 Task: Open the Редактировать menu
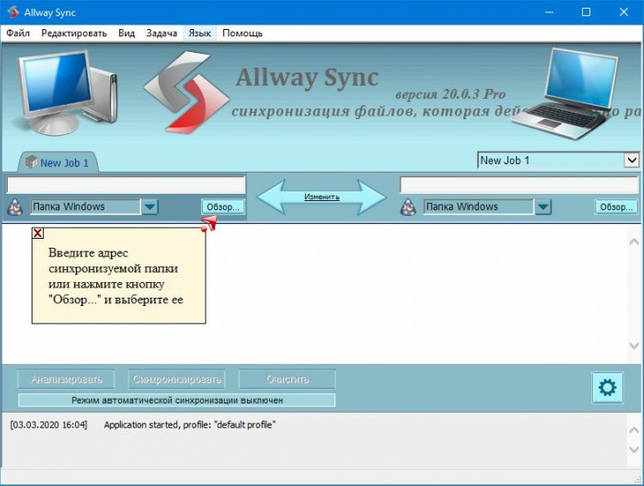(x=74, y=33)
